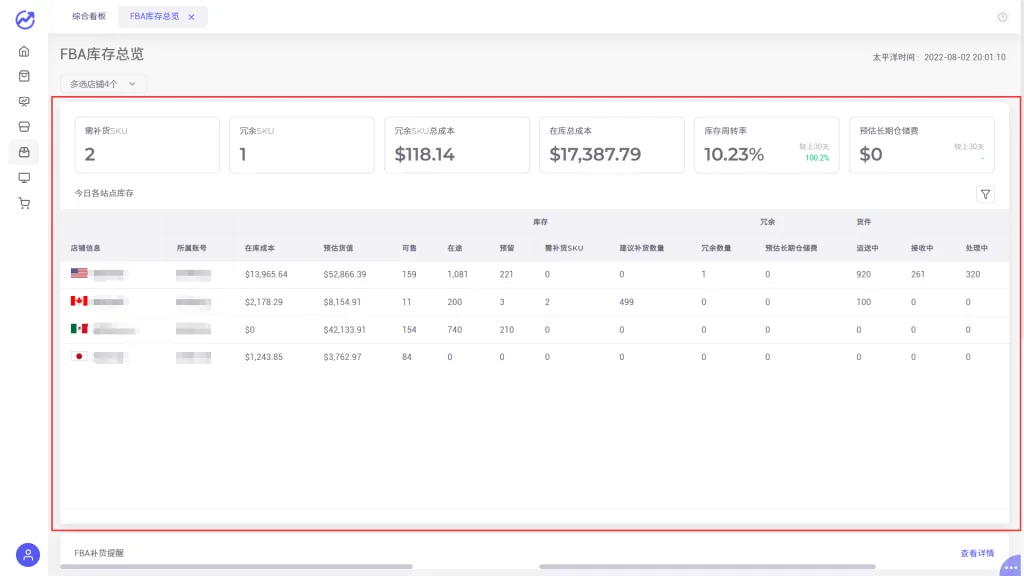Screen dimensions: 1024x576
Task: Click the 预估货值 column header
Action: click(x=338, y=248)
